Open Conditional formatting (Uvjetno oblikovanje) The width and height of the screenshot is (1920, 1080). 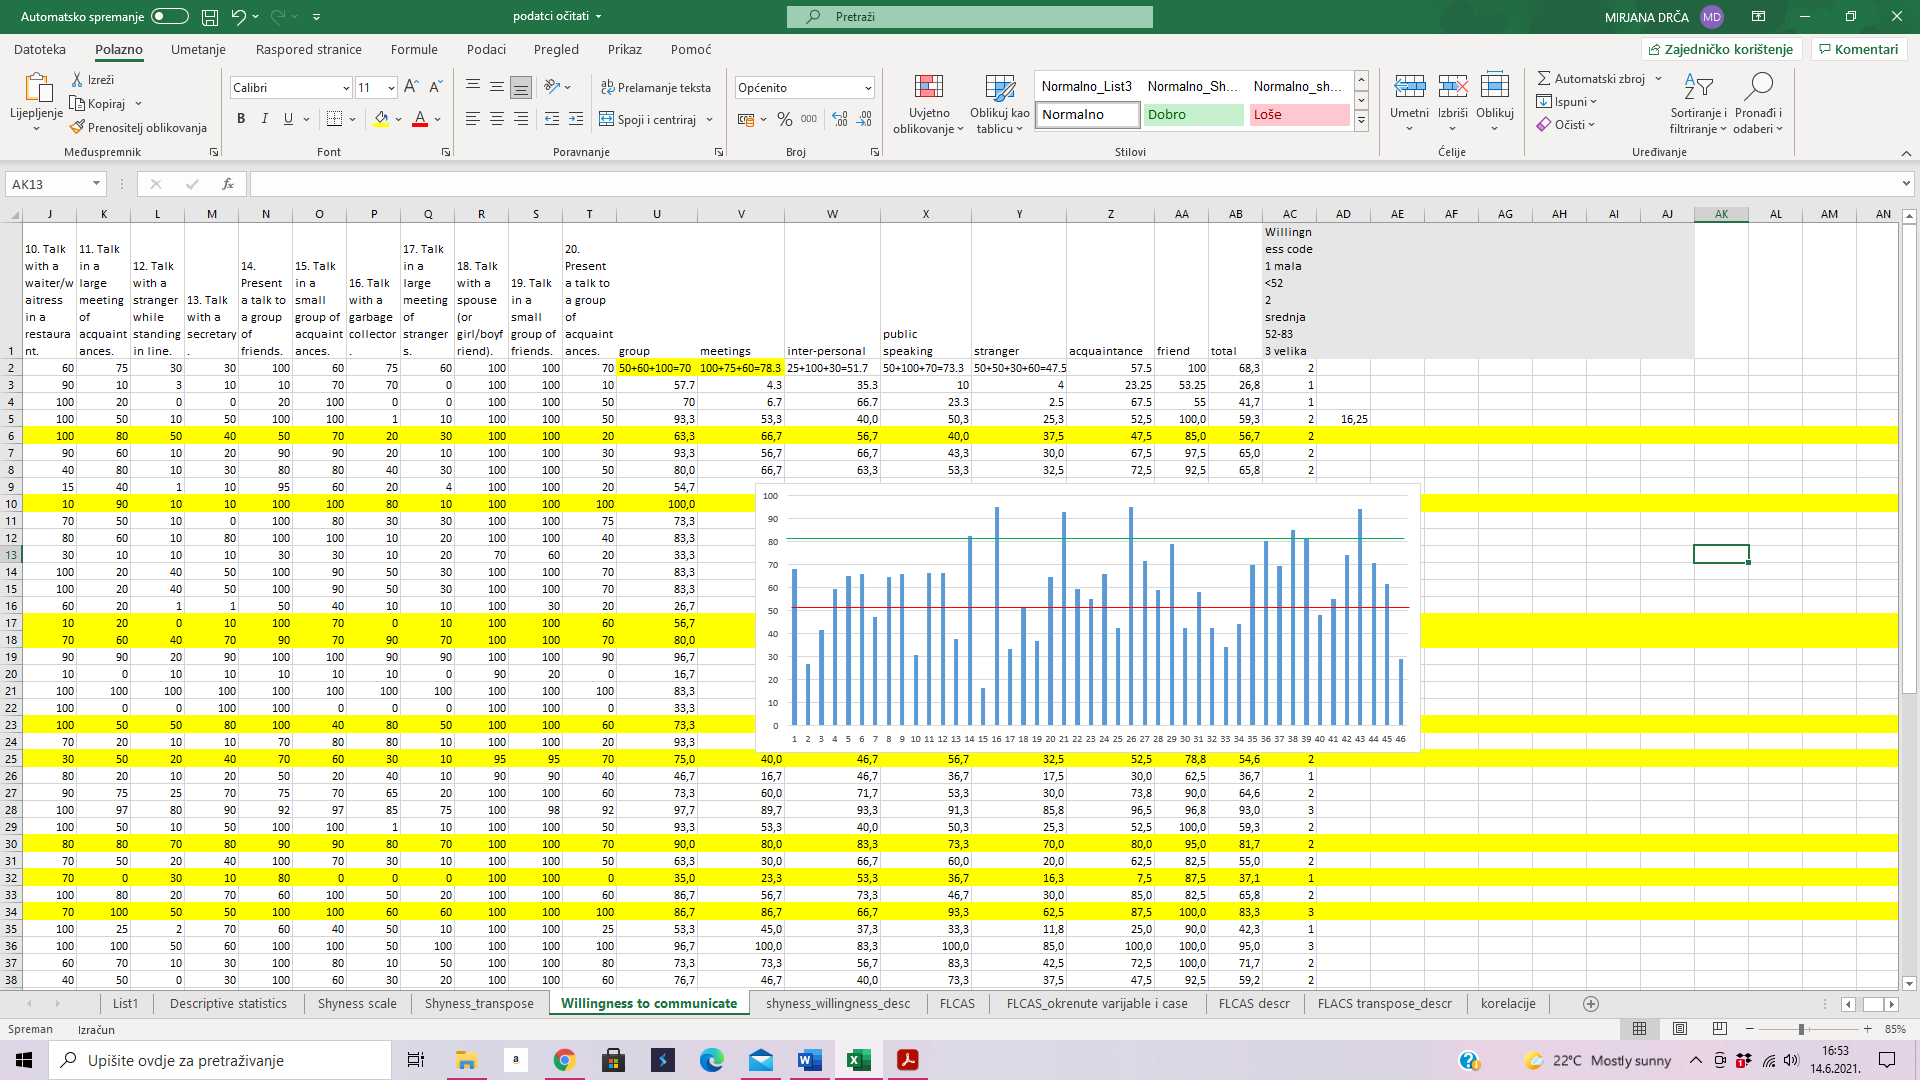[x=929, y=104]
